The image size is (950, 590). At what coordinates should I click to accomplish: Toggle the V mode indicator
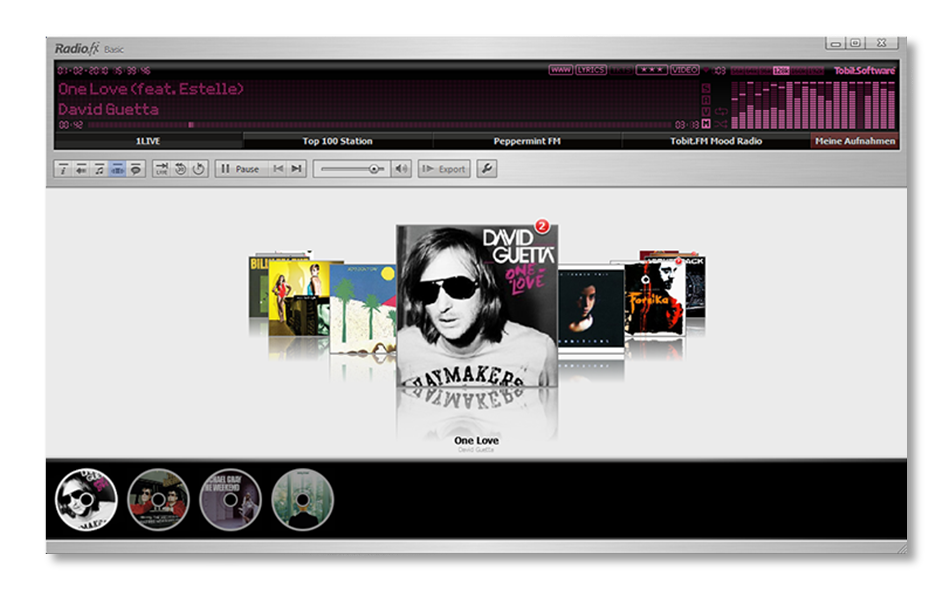(x=706, y=111)
